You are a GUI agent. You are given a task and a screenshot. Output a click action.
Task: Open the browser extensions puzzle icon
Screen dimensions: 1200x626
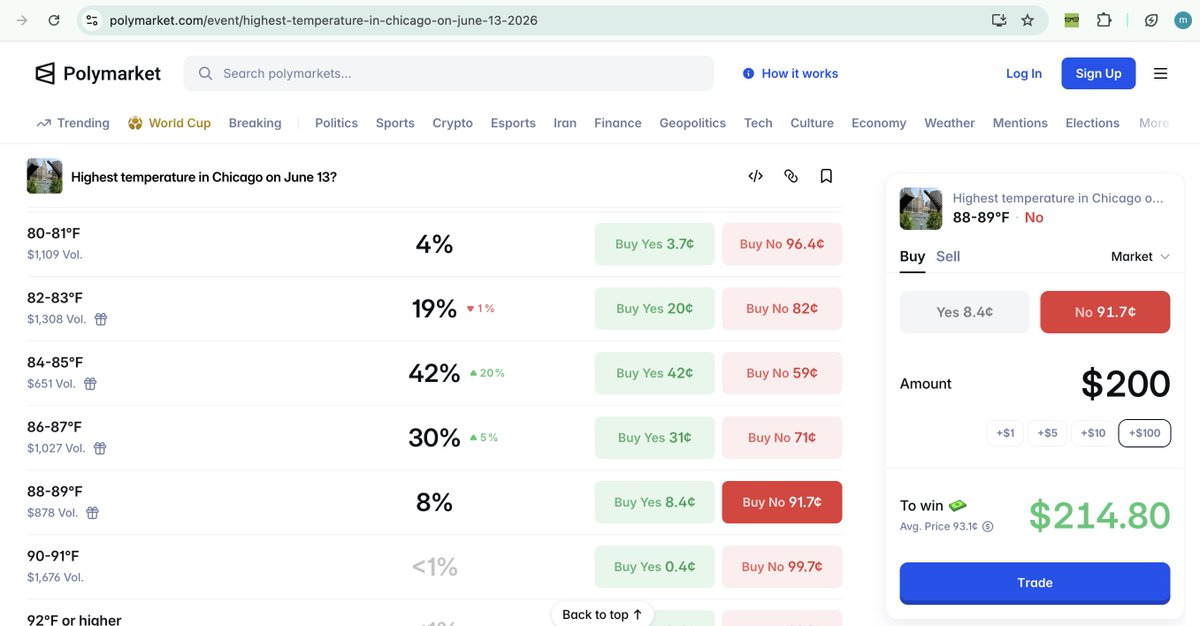coord(1104,20)
